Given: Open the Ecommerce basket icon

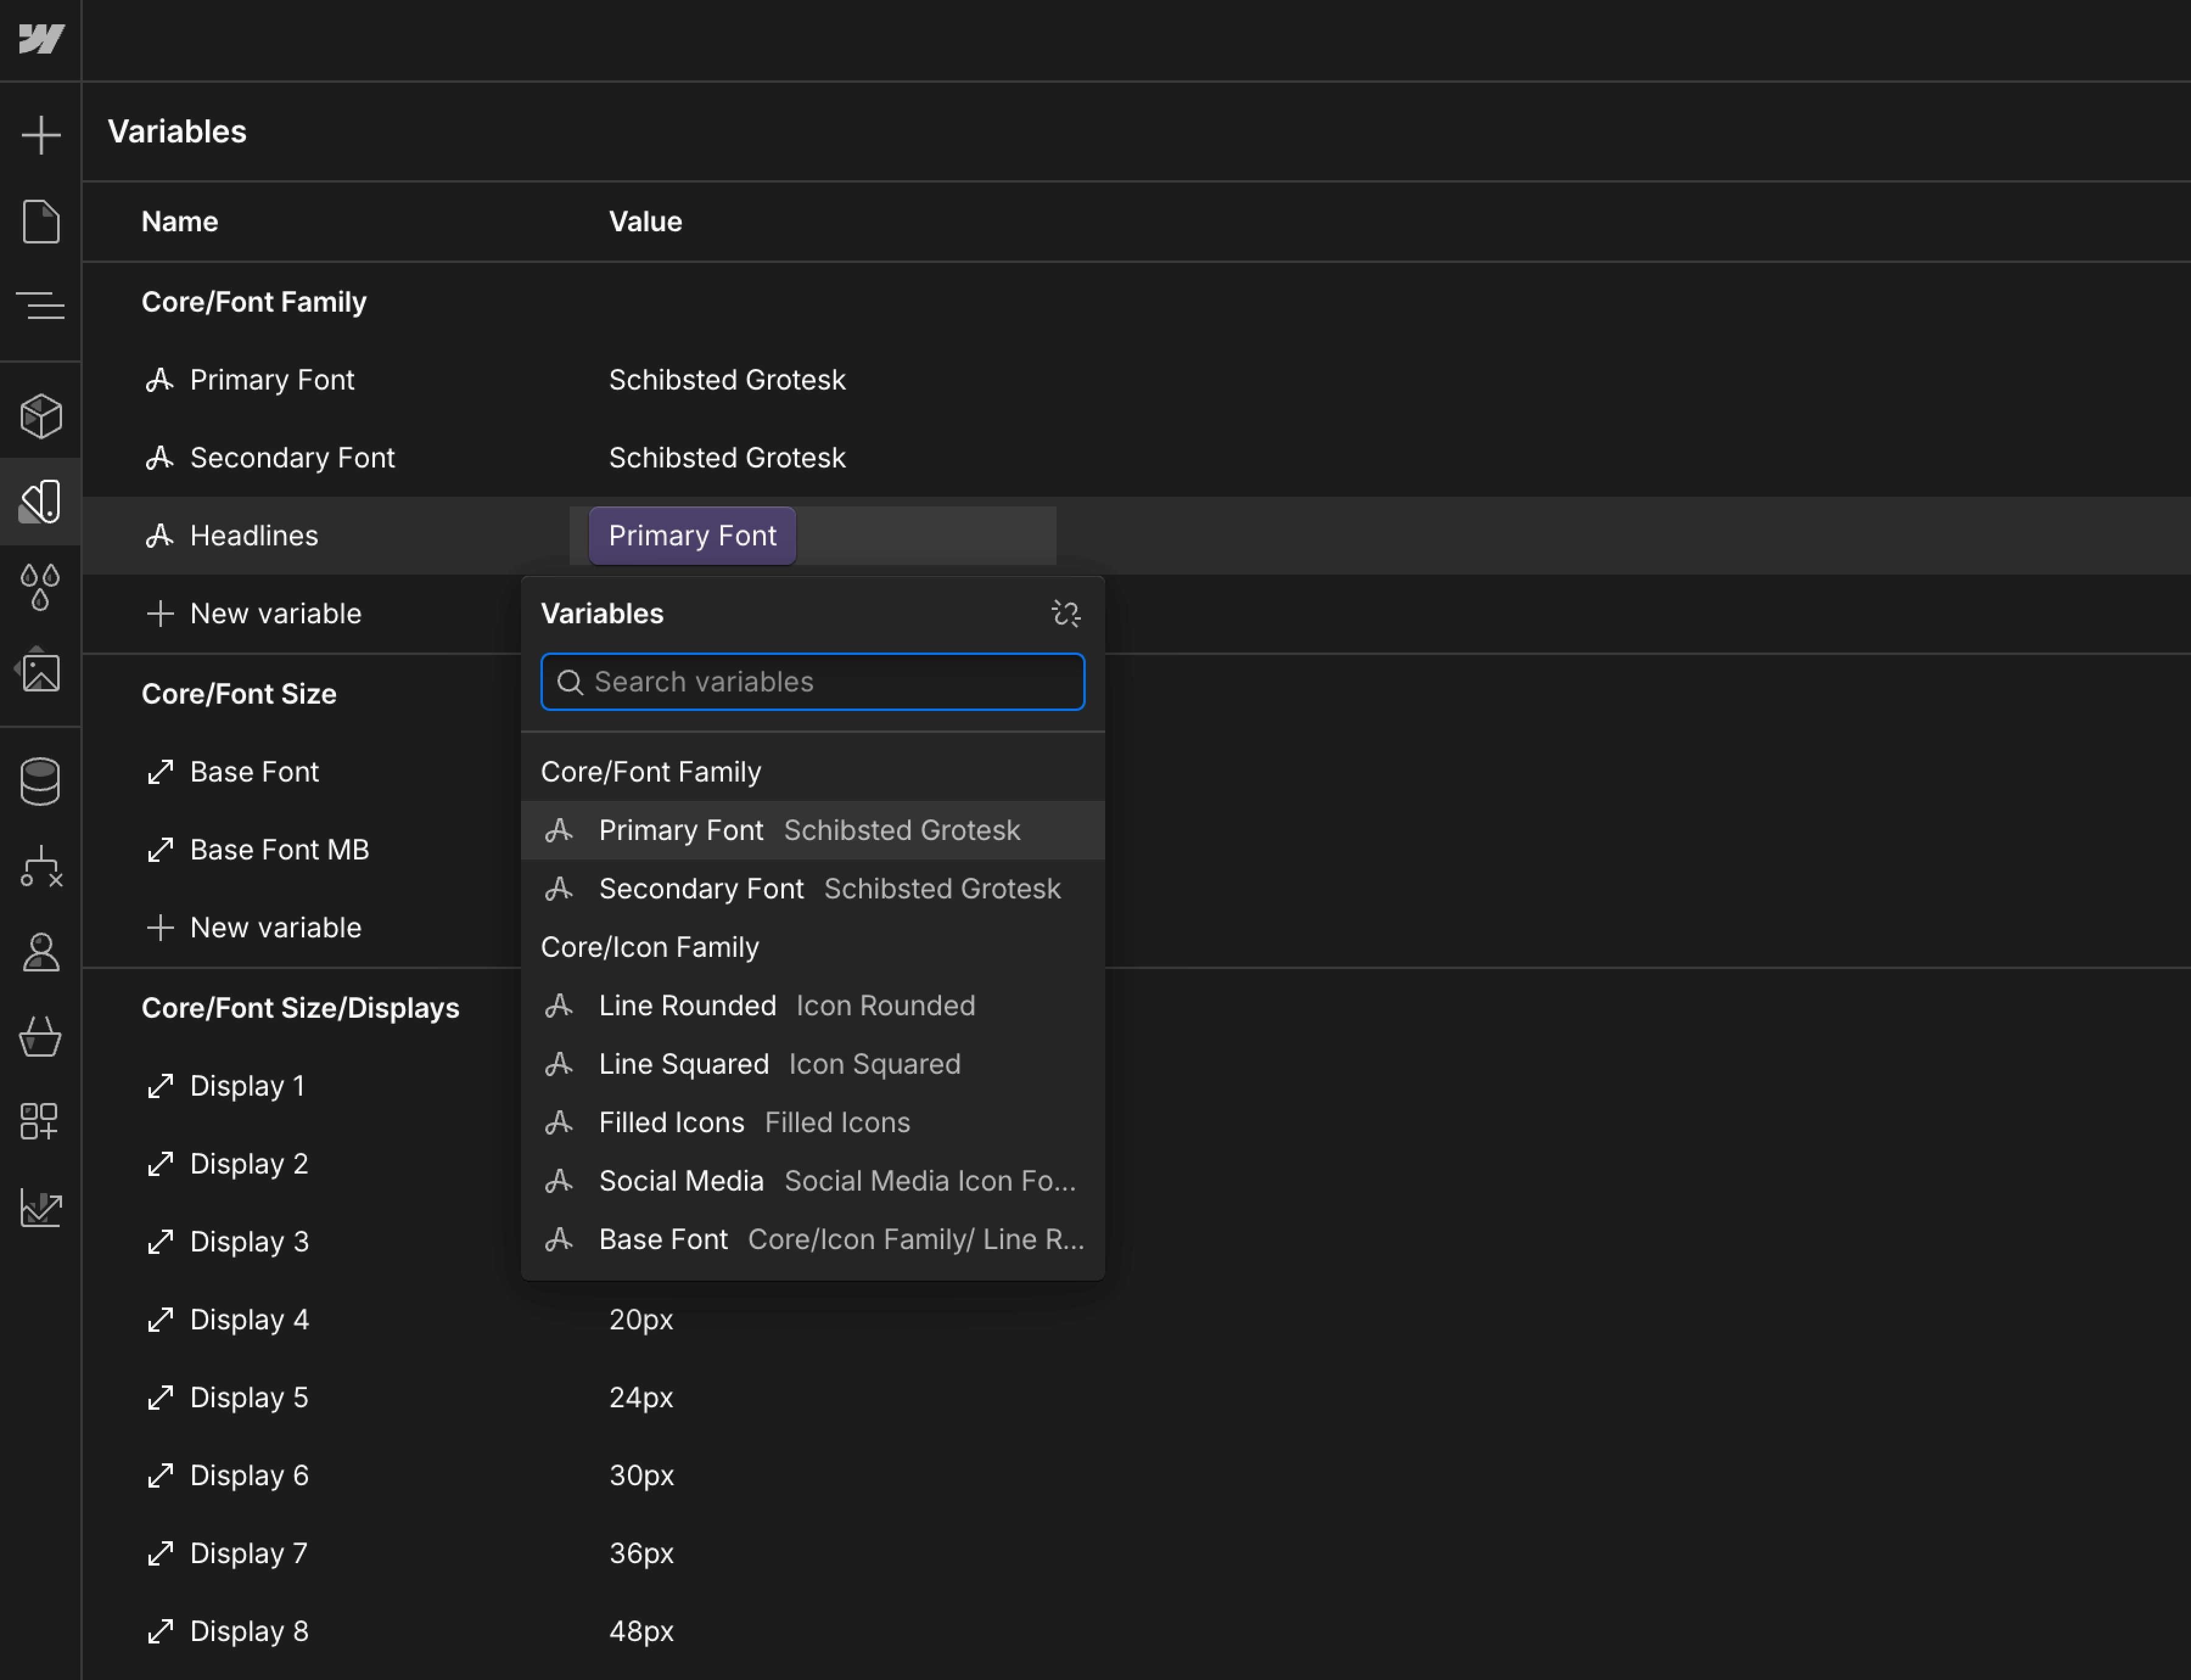Looking at the screenshot, I should click(x=40, y=1037).
